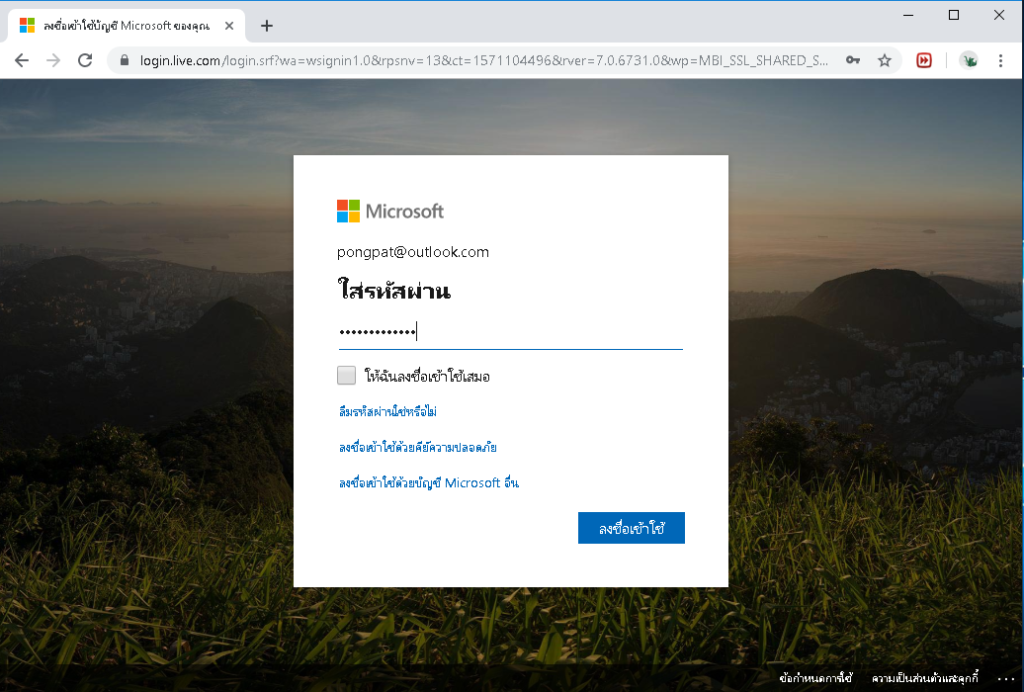Go back using the browser back arrow
The image size is (1024, 692).
22,61
